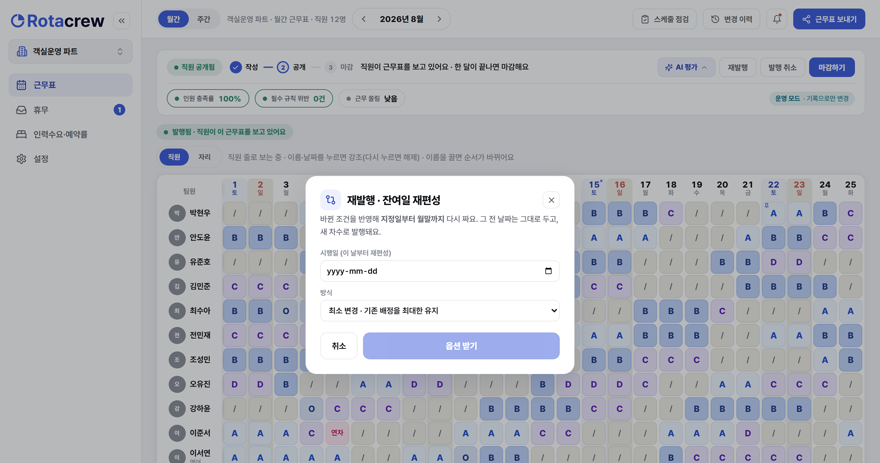Expand the 객실운영 파트 team selector

click(71, 52)
